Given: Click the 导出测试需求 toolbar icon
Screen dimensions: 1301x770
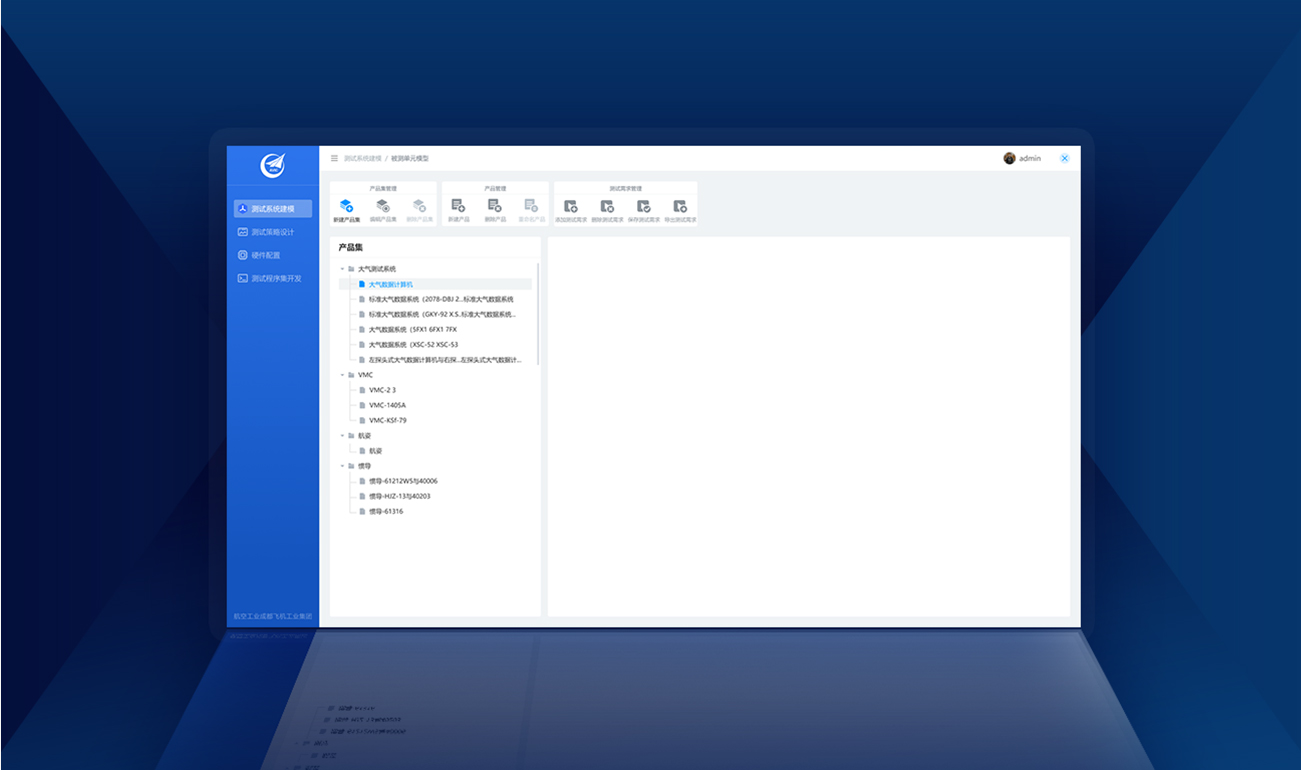Looking at the screenshot, I should [680, 206].
